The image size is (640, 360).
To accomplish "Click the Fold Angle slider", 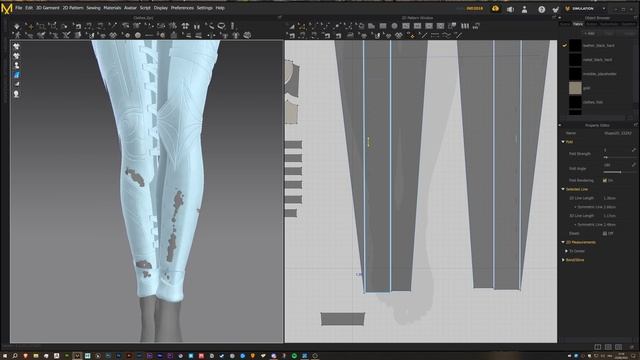I will 620,172.
